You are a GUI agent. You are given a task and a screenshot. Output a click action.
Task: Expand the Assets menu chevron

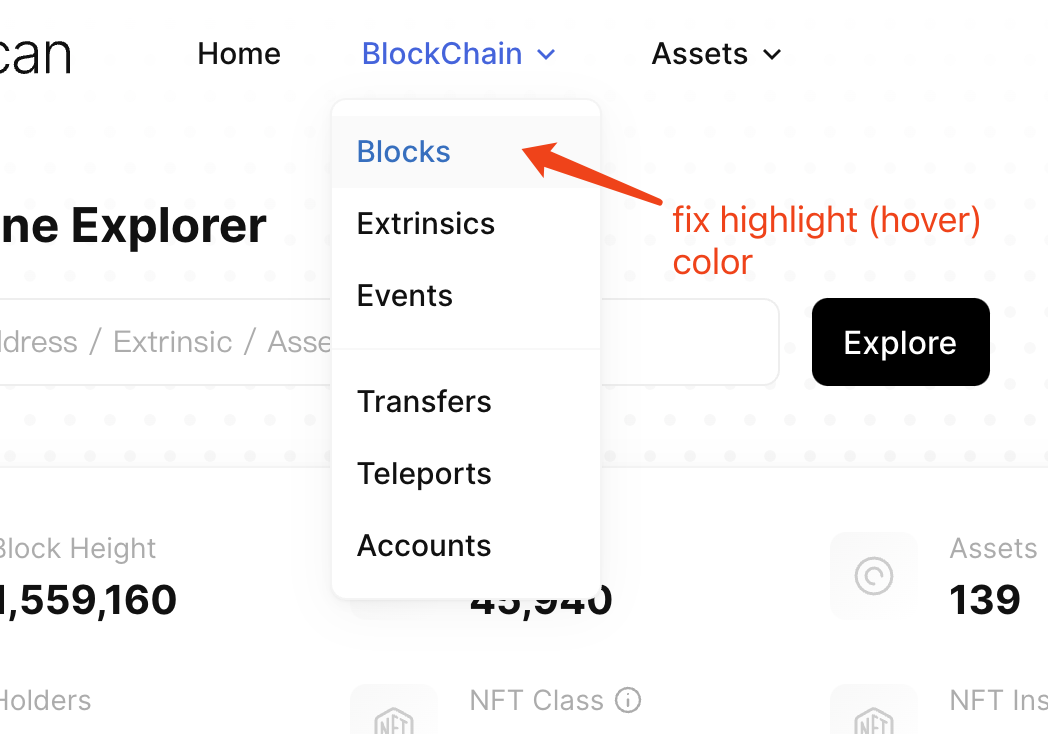point(772,54)
